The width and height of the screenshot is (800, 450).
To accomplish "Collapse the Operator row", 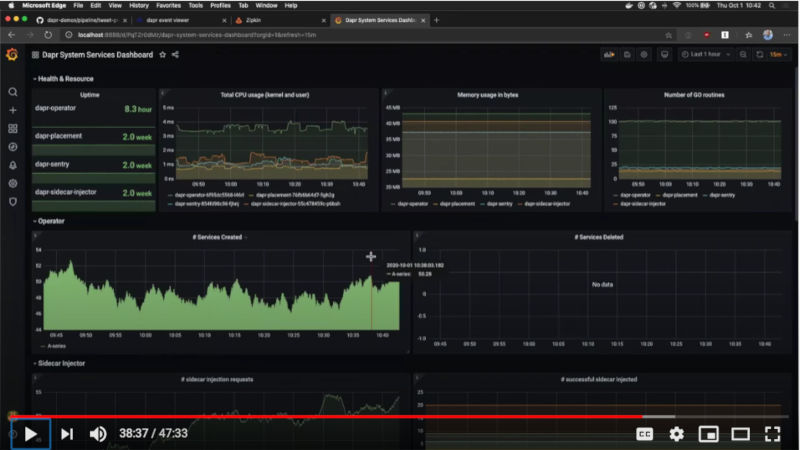I will [x=49, y=221].
